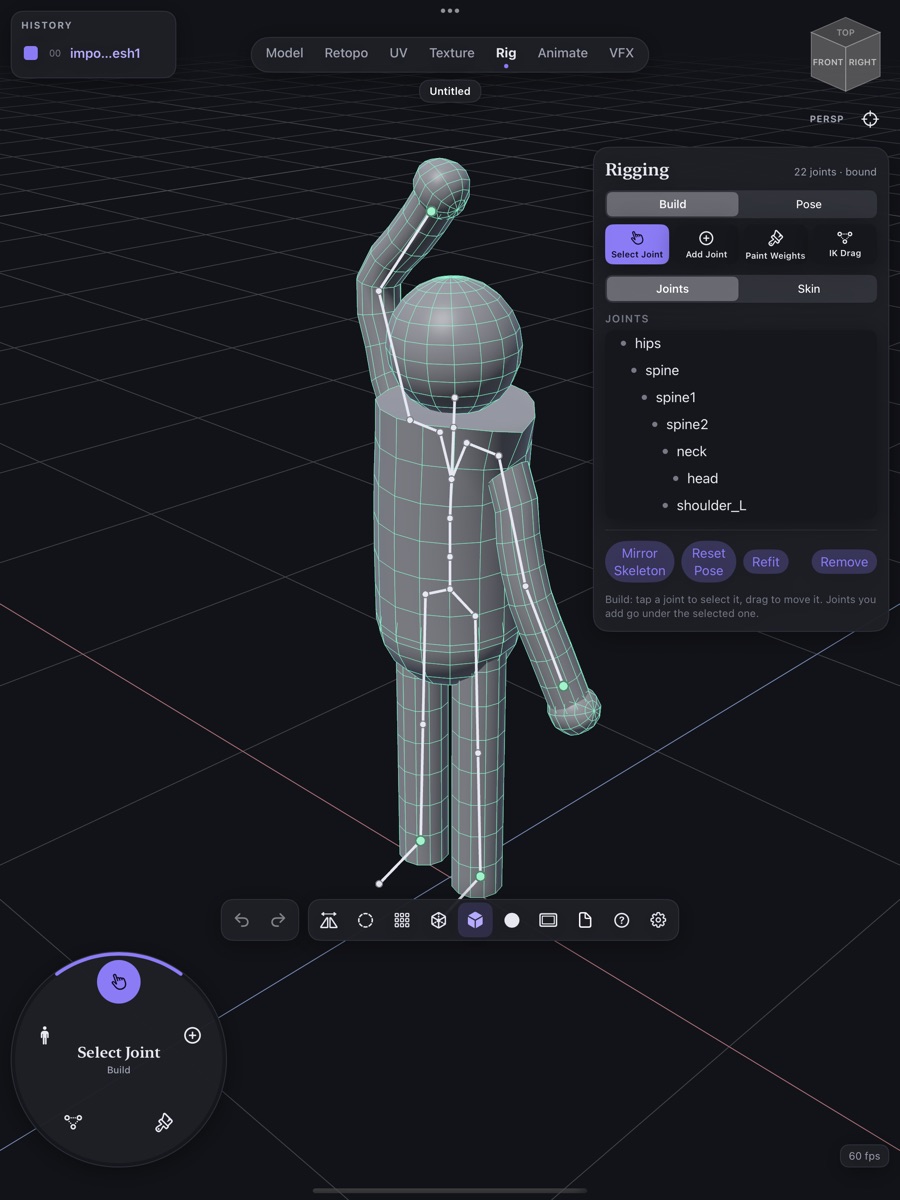This screenshot has height=1200, width=900.
Task: Select the Select Joint tool in panel
Action: tap(637, 244)
